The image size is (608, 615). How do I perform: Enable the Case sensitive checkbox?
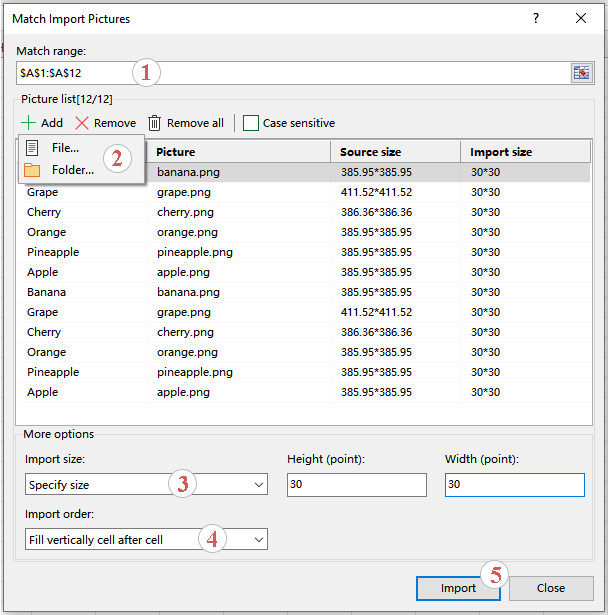point(251,123)
